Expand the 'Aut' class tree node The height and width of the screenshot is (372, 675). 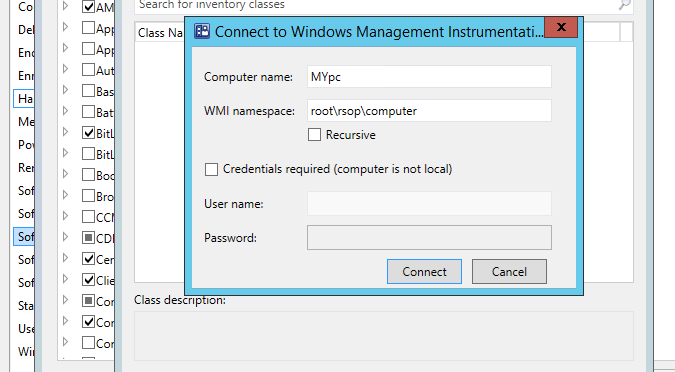pos(65,68)
